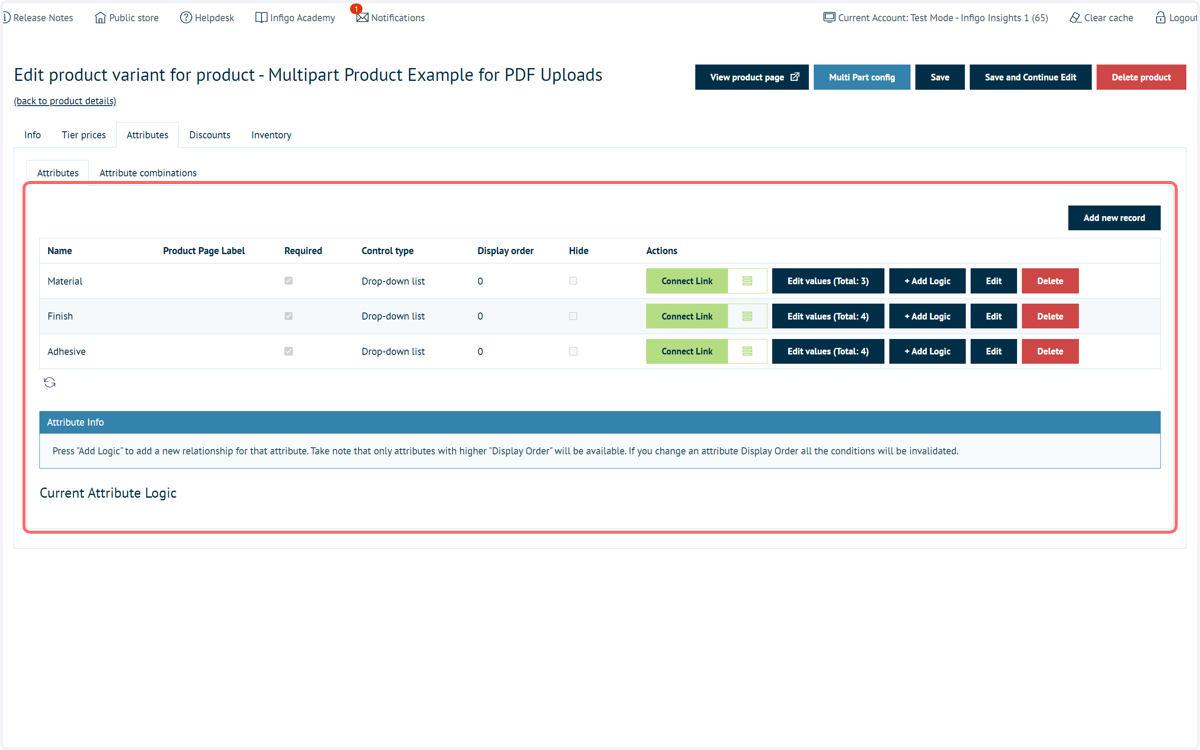1200x750 pixels.
Task: Click the Delete product button
Action: point(1141,77)
